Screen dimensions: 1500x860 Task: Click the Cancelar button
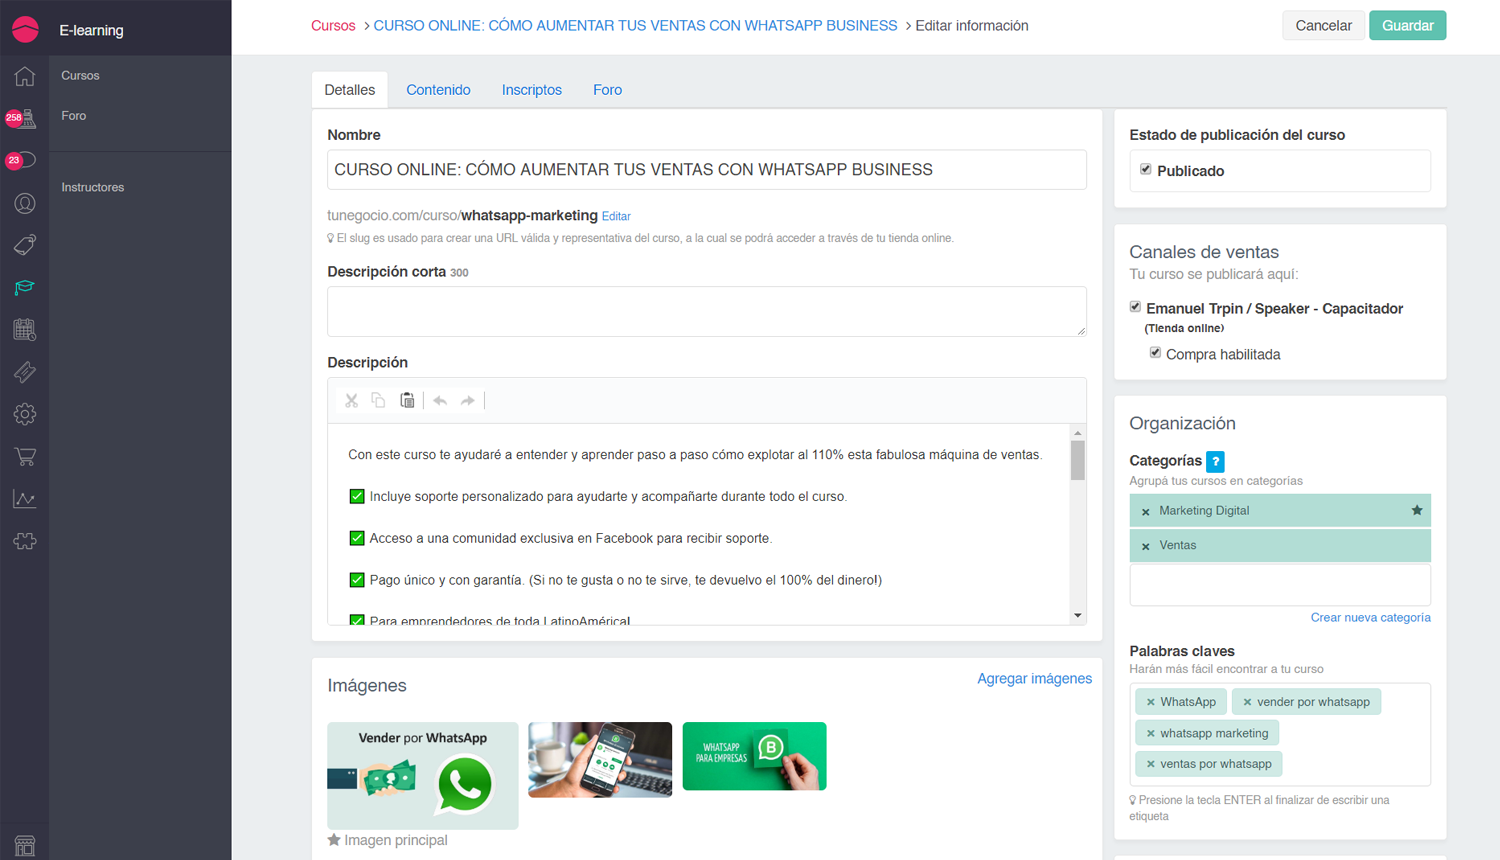[x=1323, y=25]
